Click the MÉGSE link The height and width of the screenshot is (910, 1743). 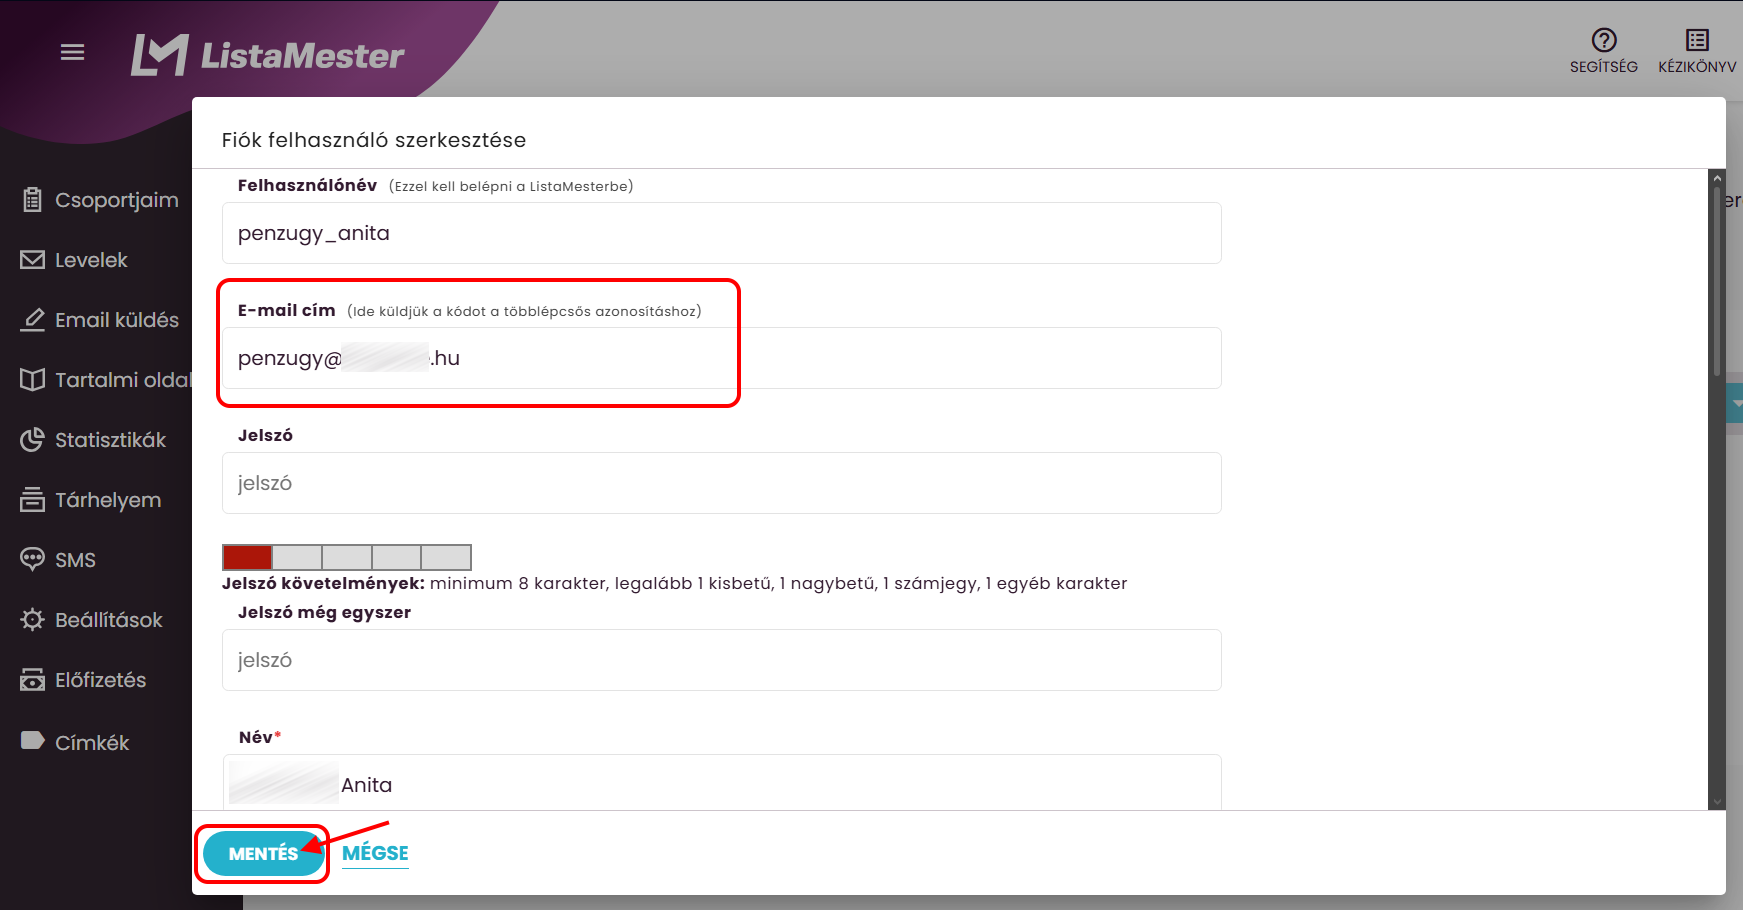pyautogui.click(x=375, y=852)
